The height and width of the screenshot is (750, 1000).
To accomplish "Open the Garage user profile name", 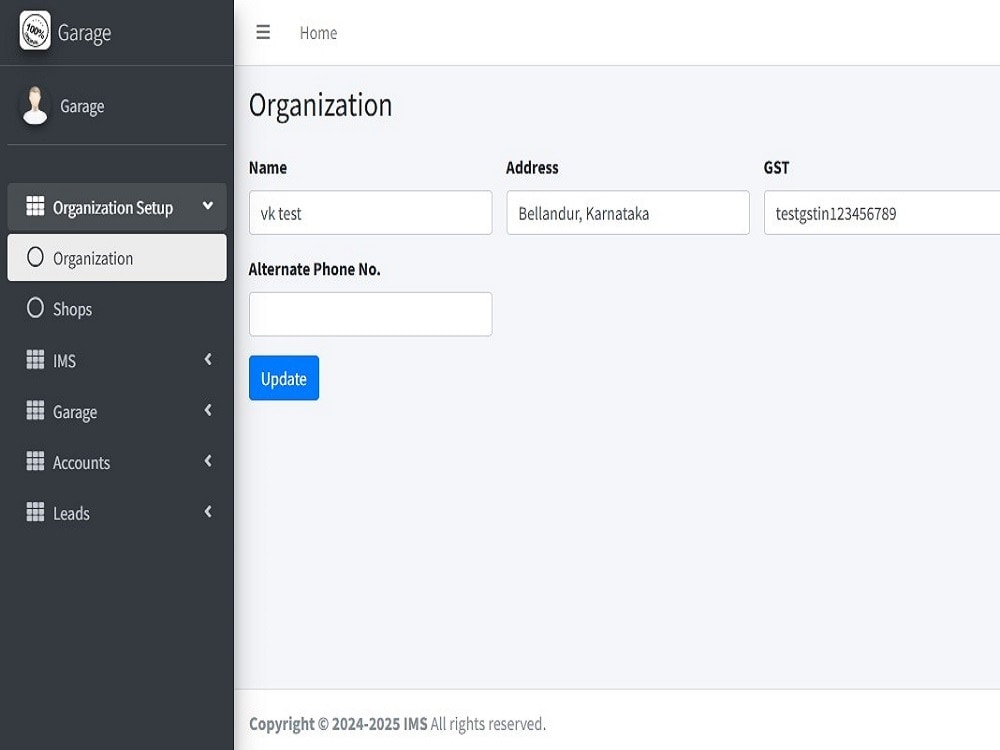I will (x=82, y=107).
